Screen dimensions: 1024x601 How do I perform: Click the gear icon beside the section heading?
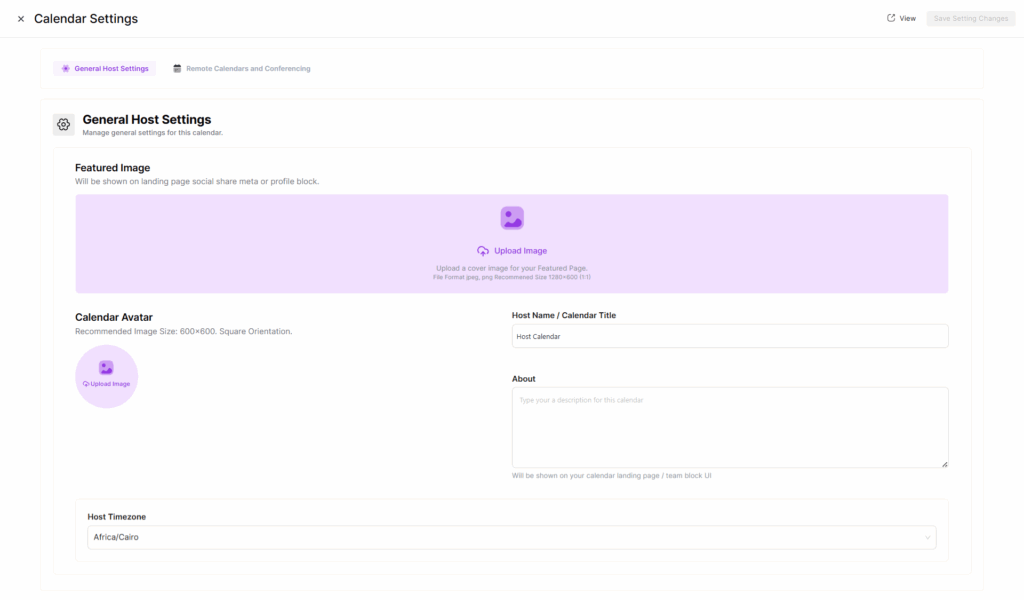[x=64, y=124]
